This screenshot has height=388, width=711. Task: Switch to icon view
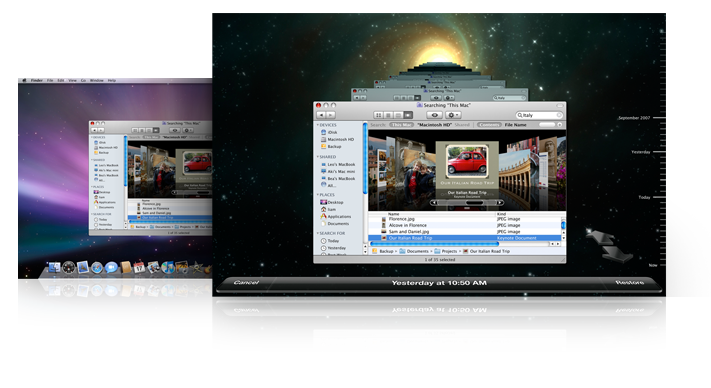[379, 115]
